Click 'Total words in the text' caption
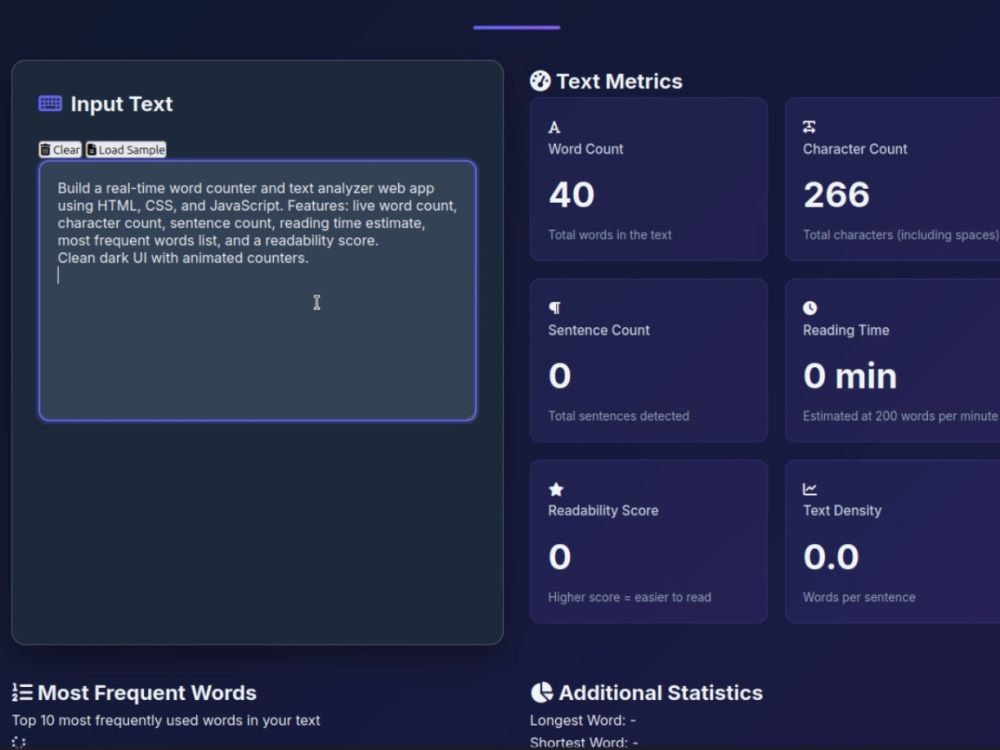The width and height of the screenshot is (1000, 750). (610, 235)
